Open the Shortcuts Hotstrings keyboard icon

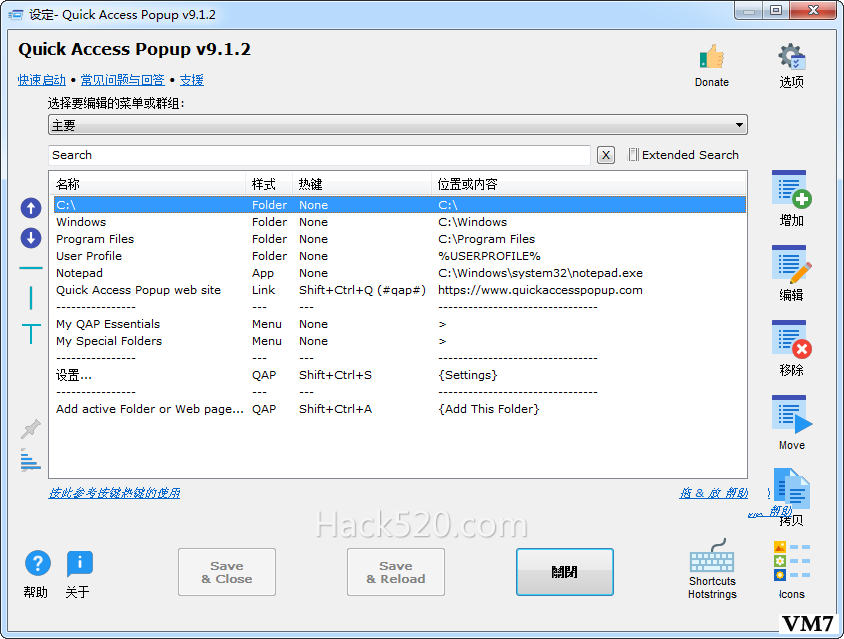pos(712,556)
